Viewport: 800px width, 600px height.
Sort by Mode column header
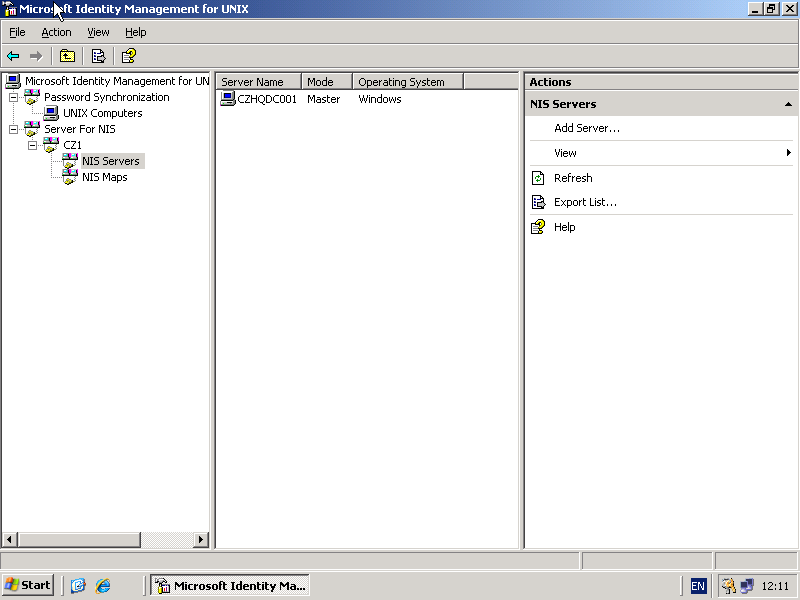pos(327,82)
